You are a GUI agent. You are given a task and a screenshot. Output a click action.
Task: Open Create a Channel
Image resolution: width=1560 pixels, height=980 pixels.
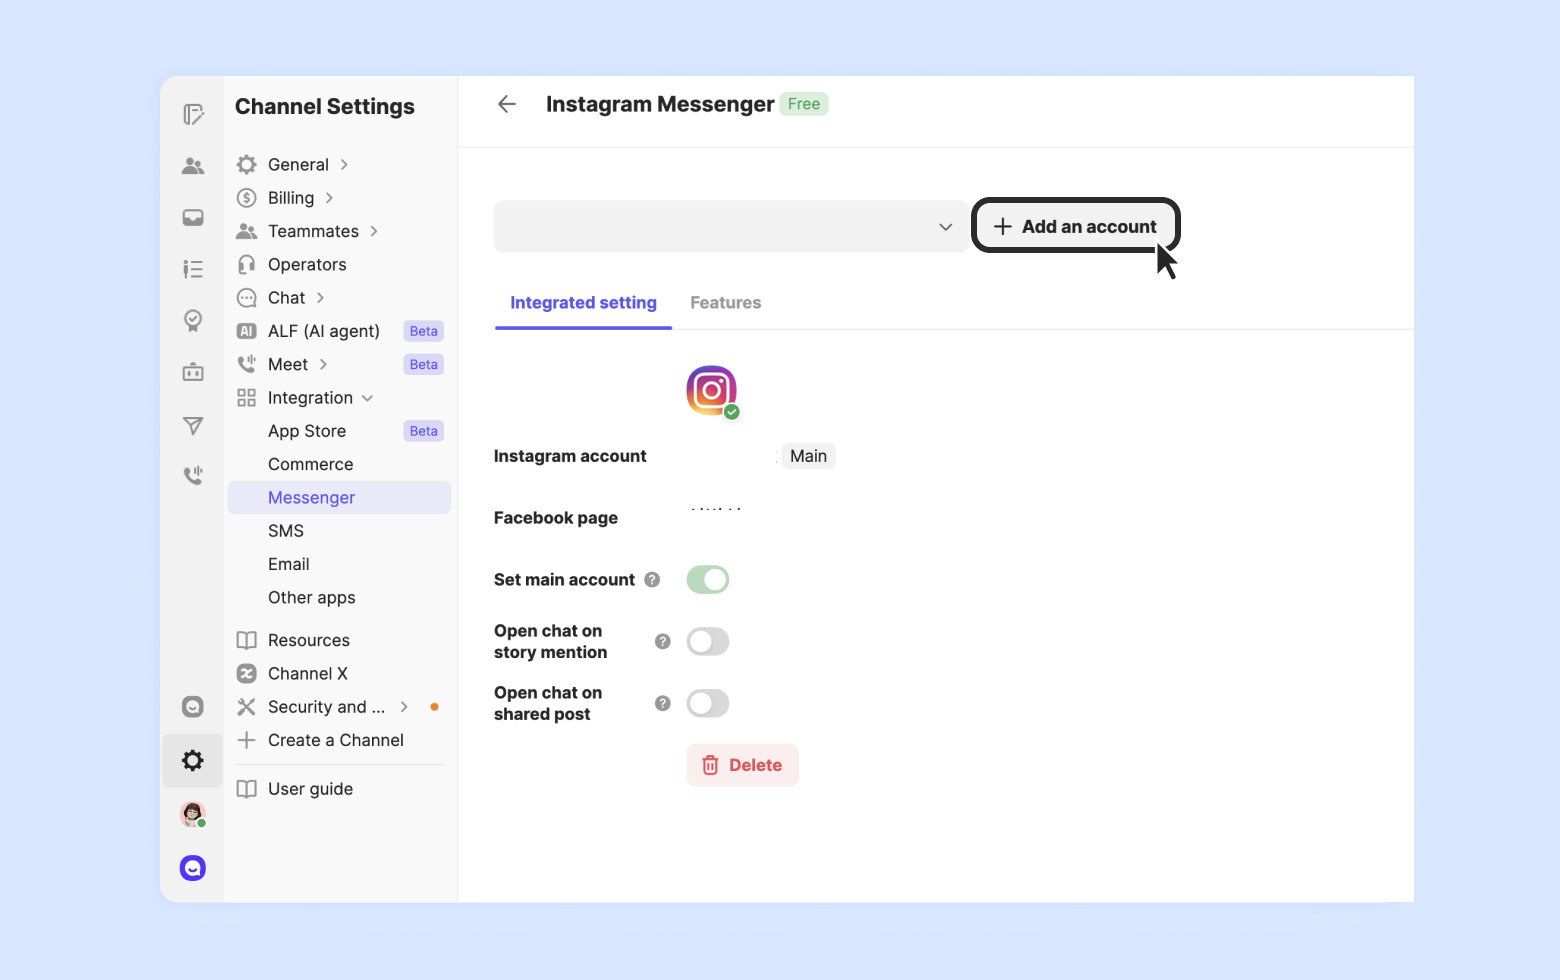click(x=335, y=740)
